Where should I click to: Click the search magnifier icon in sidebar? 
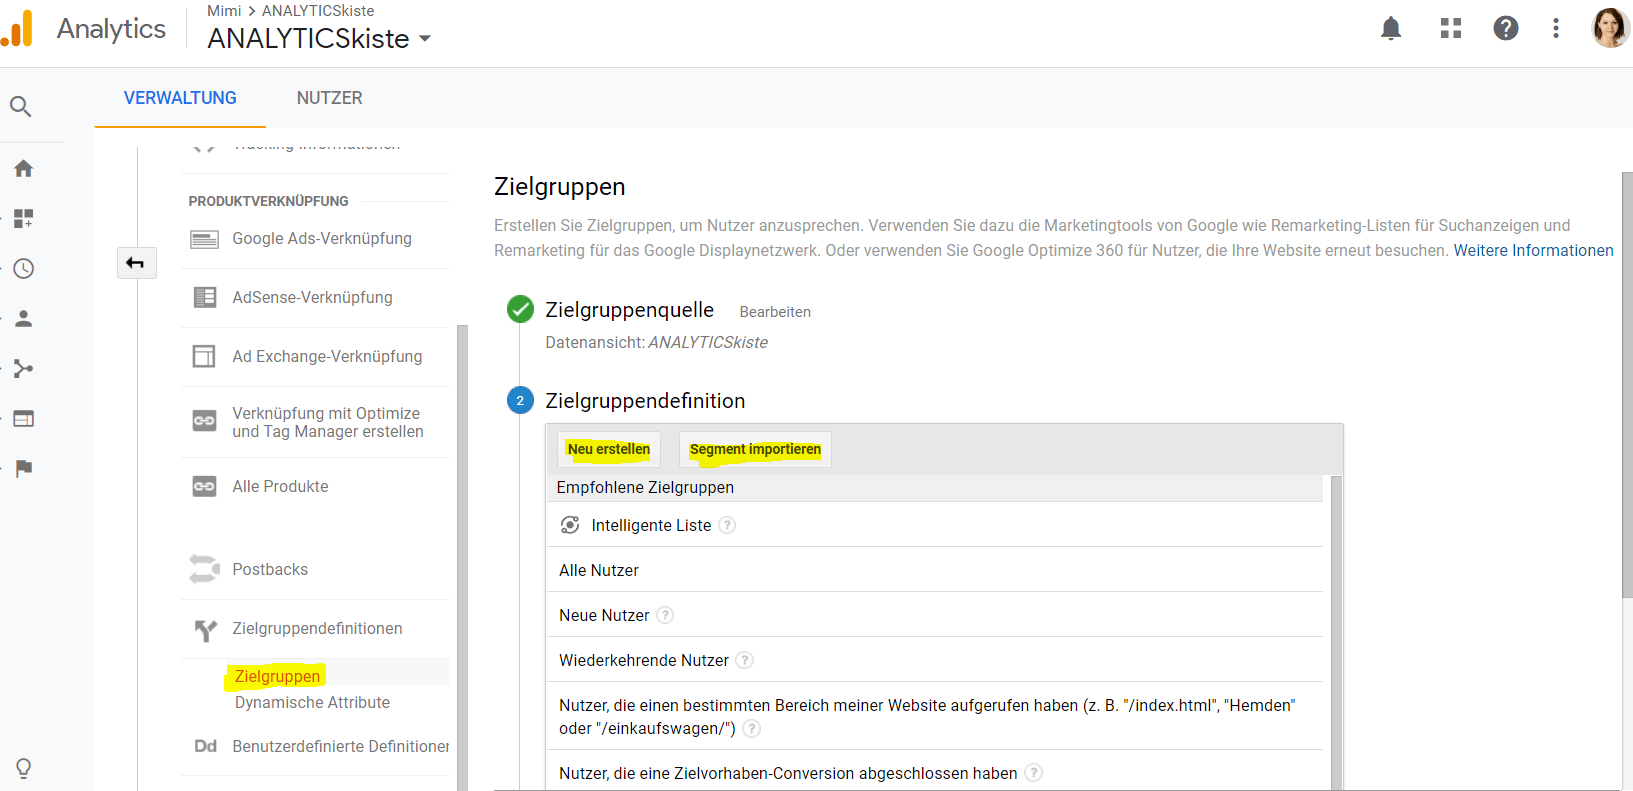coord(20,106)
